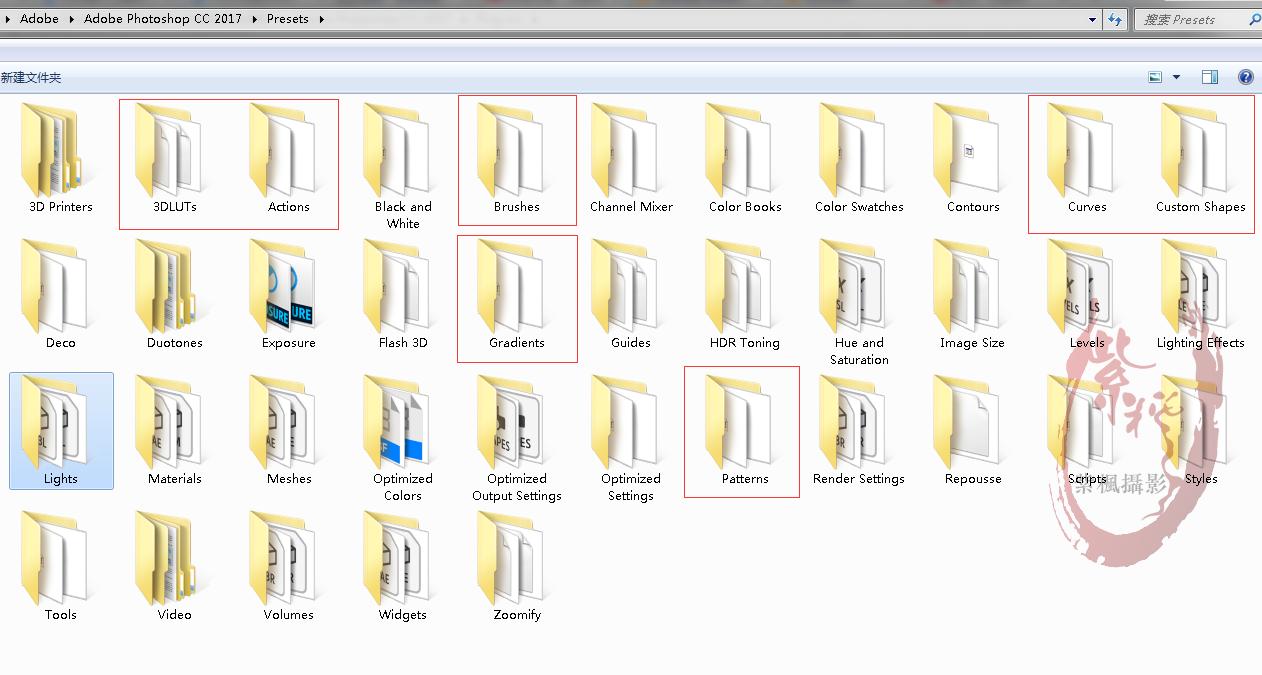The image size is (1262, 675).
Task: Open the Brushes folder
Action: [x=516, y=157]
